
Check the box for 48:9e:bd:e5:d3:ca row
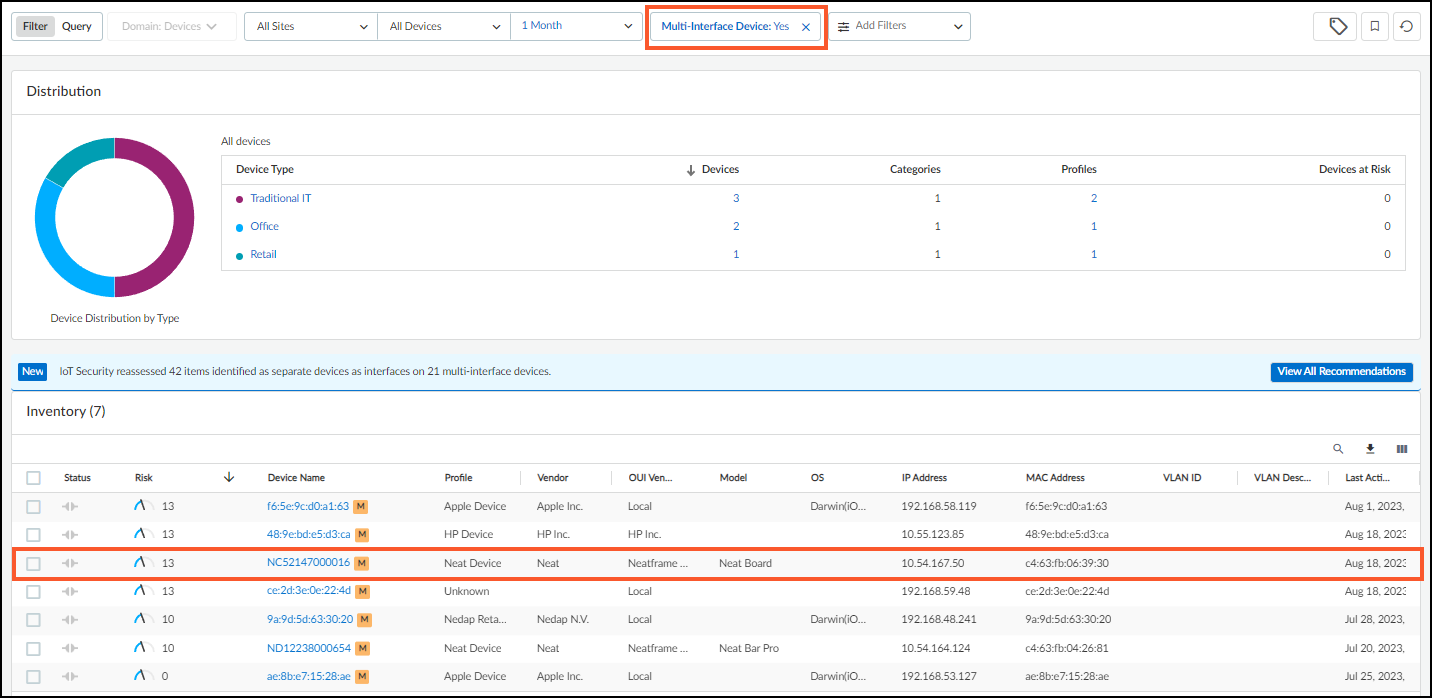34,535
